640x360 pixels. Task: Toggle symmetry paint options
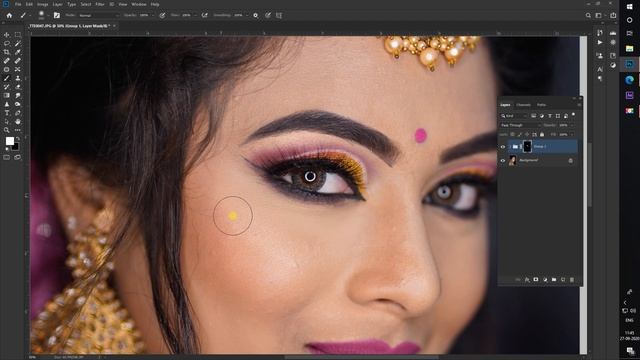point(279,16)
